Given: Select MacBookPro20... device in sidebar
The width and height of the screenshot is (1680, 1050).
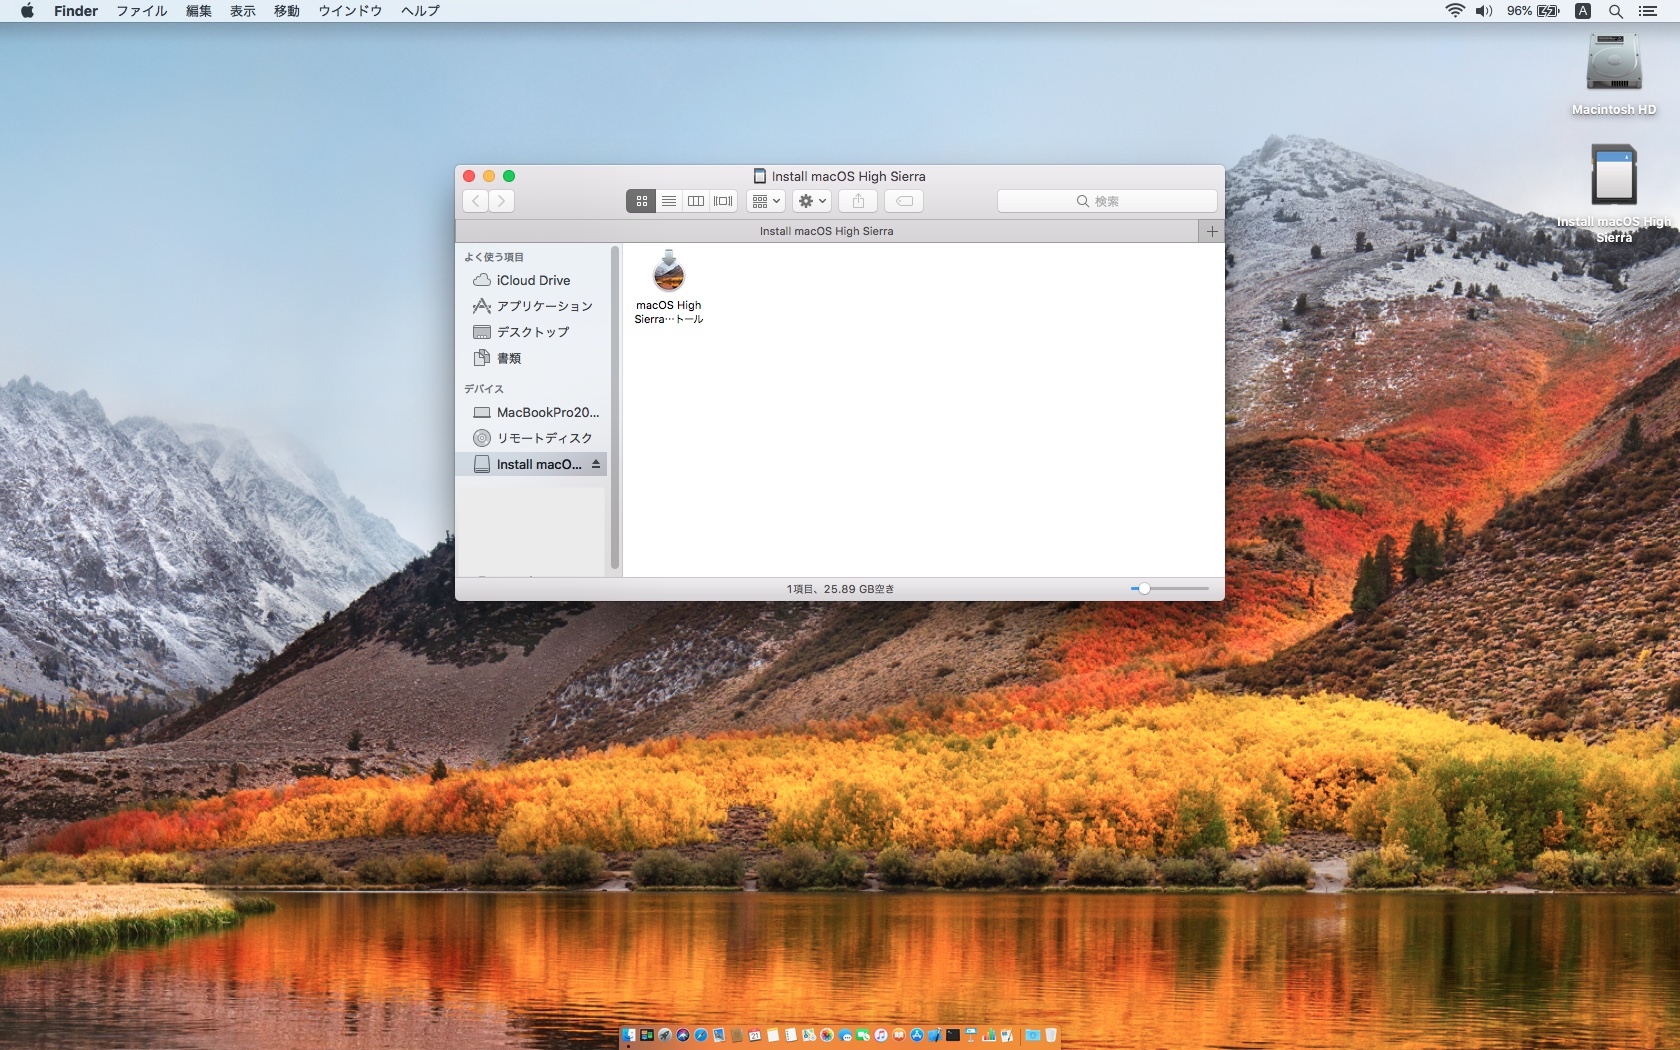Looking at the screenshot, I should pos(532,412).
